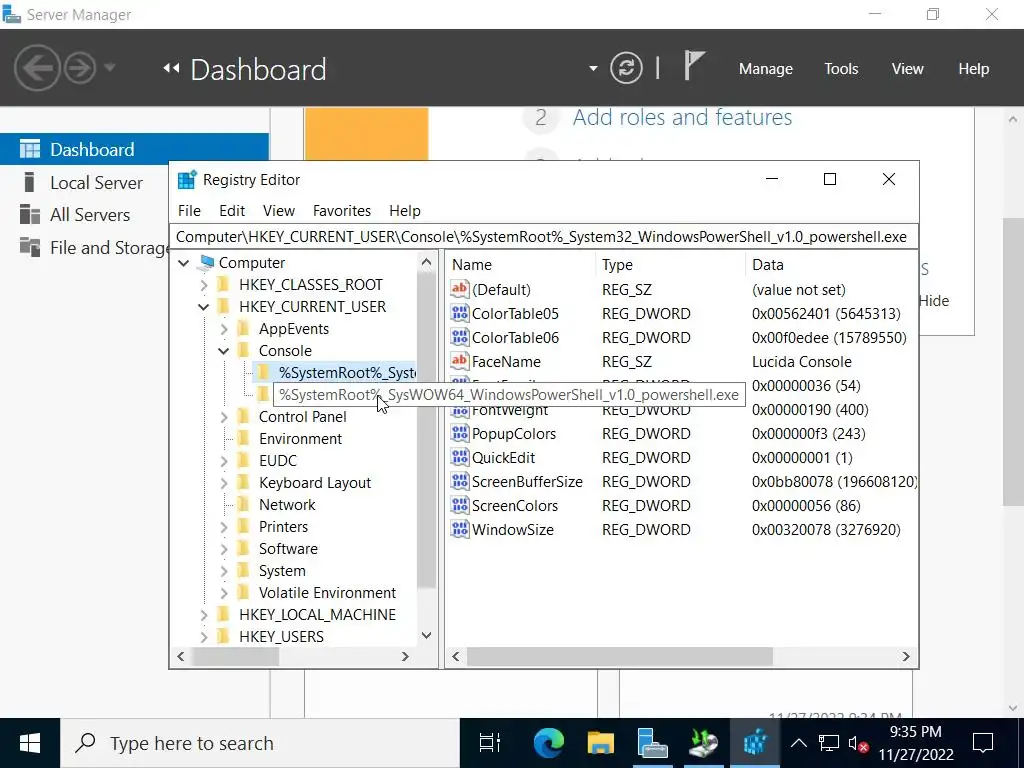Open the Action Center notification icon

[x=982, y=743]
